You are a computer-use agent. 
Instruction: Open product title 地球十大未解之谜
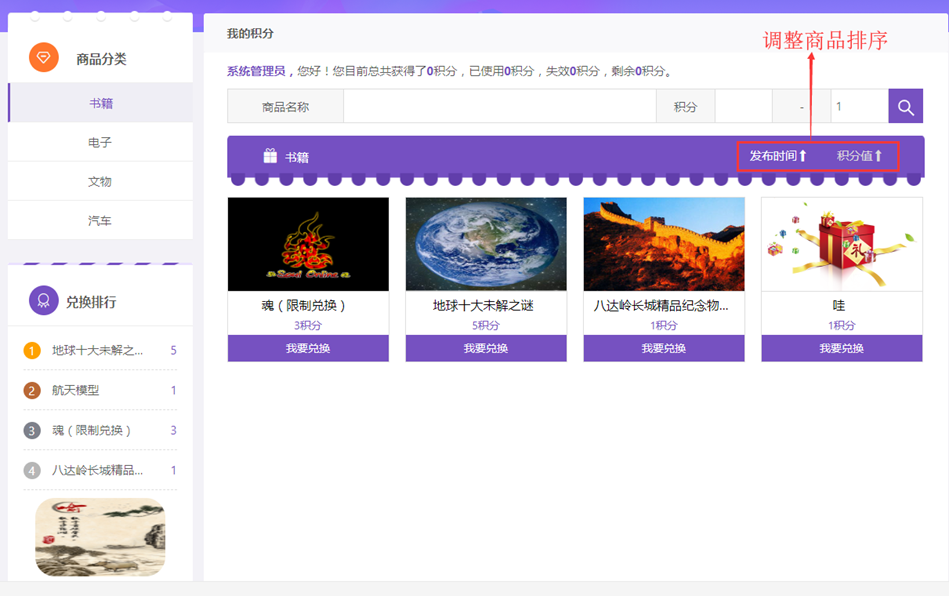pyautogui.click(x=483, y=306)
